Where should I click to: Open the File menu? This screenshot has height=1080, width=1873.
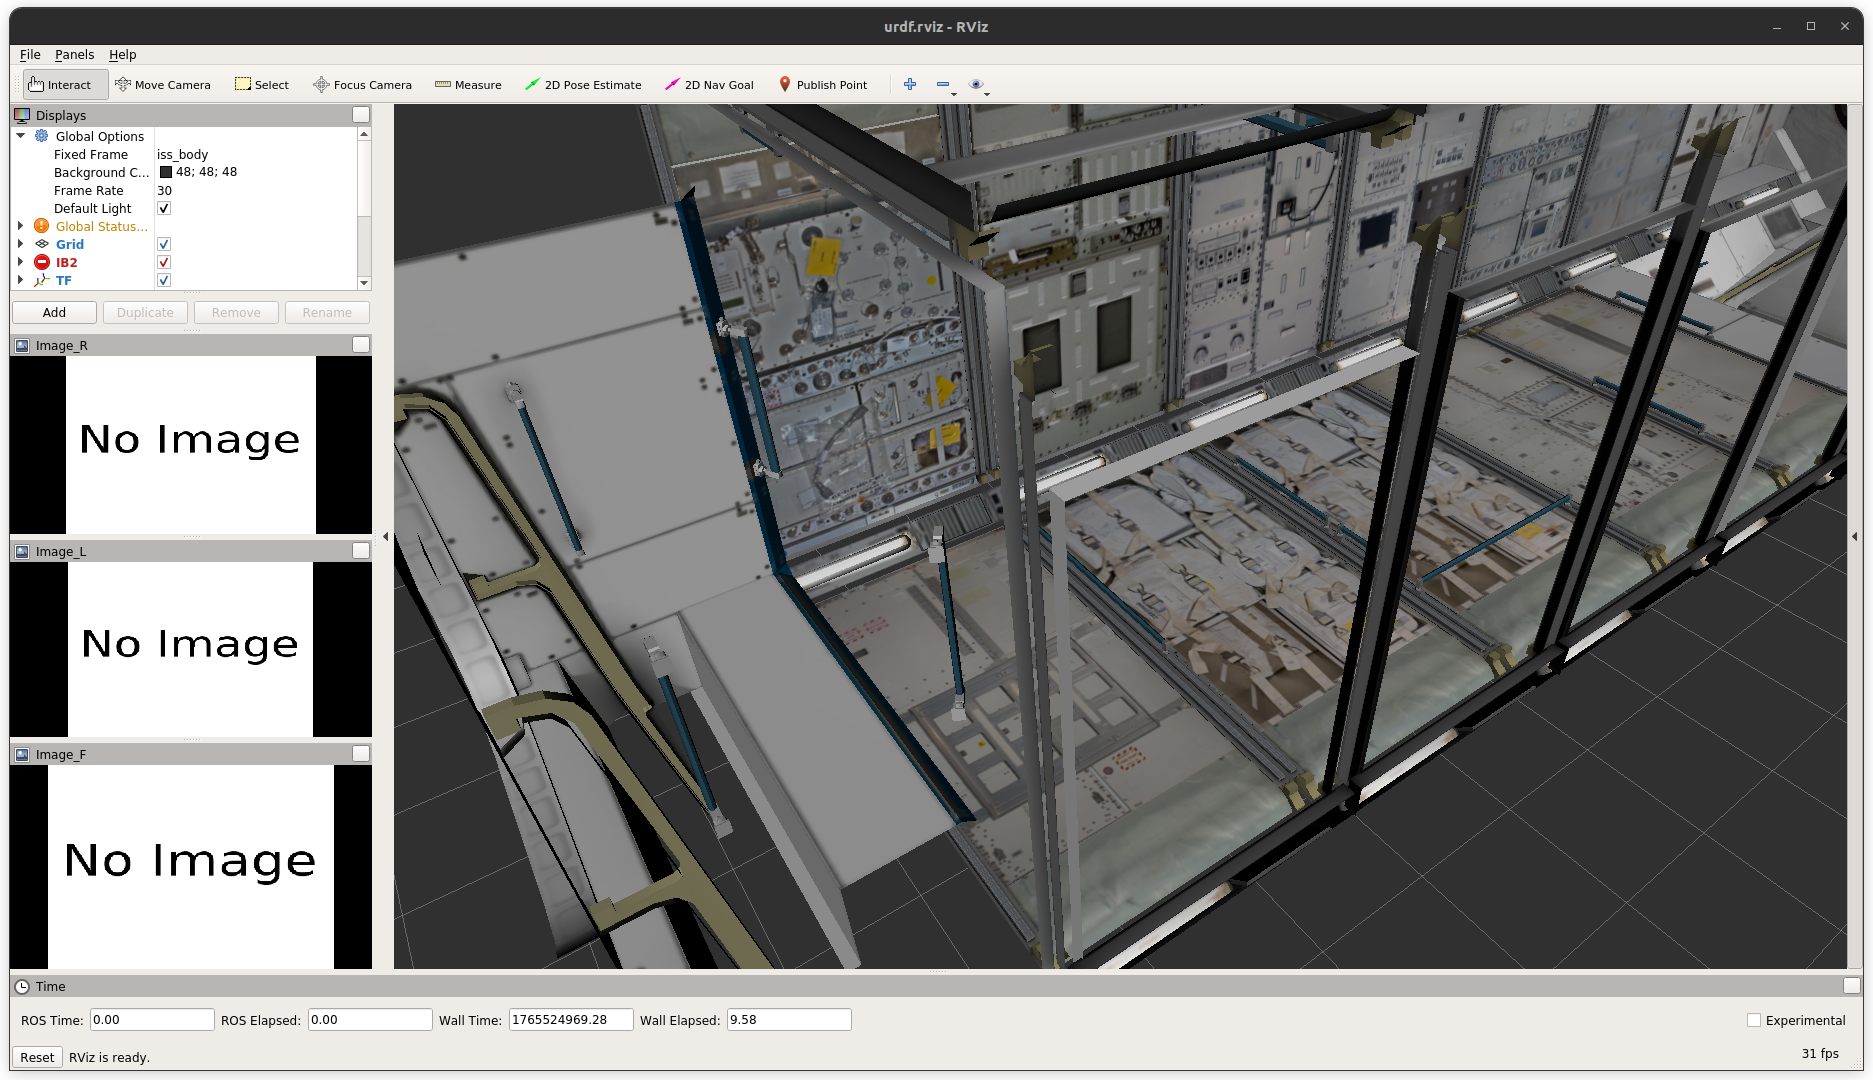pyautogui.click(x=29, y=54)
